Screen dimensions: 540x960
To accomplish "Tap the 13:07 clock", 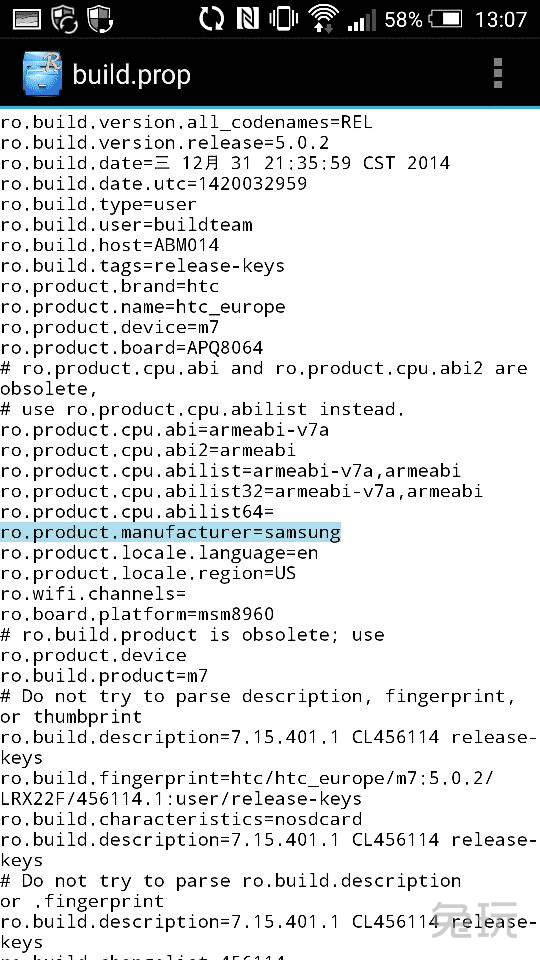I will 500,20.
